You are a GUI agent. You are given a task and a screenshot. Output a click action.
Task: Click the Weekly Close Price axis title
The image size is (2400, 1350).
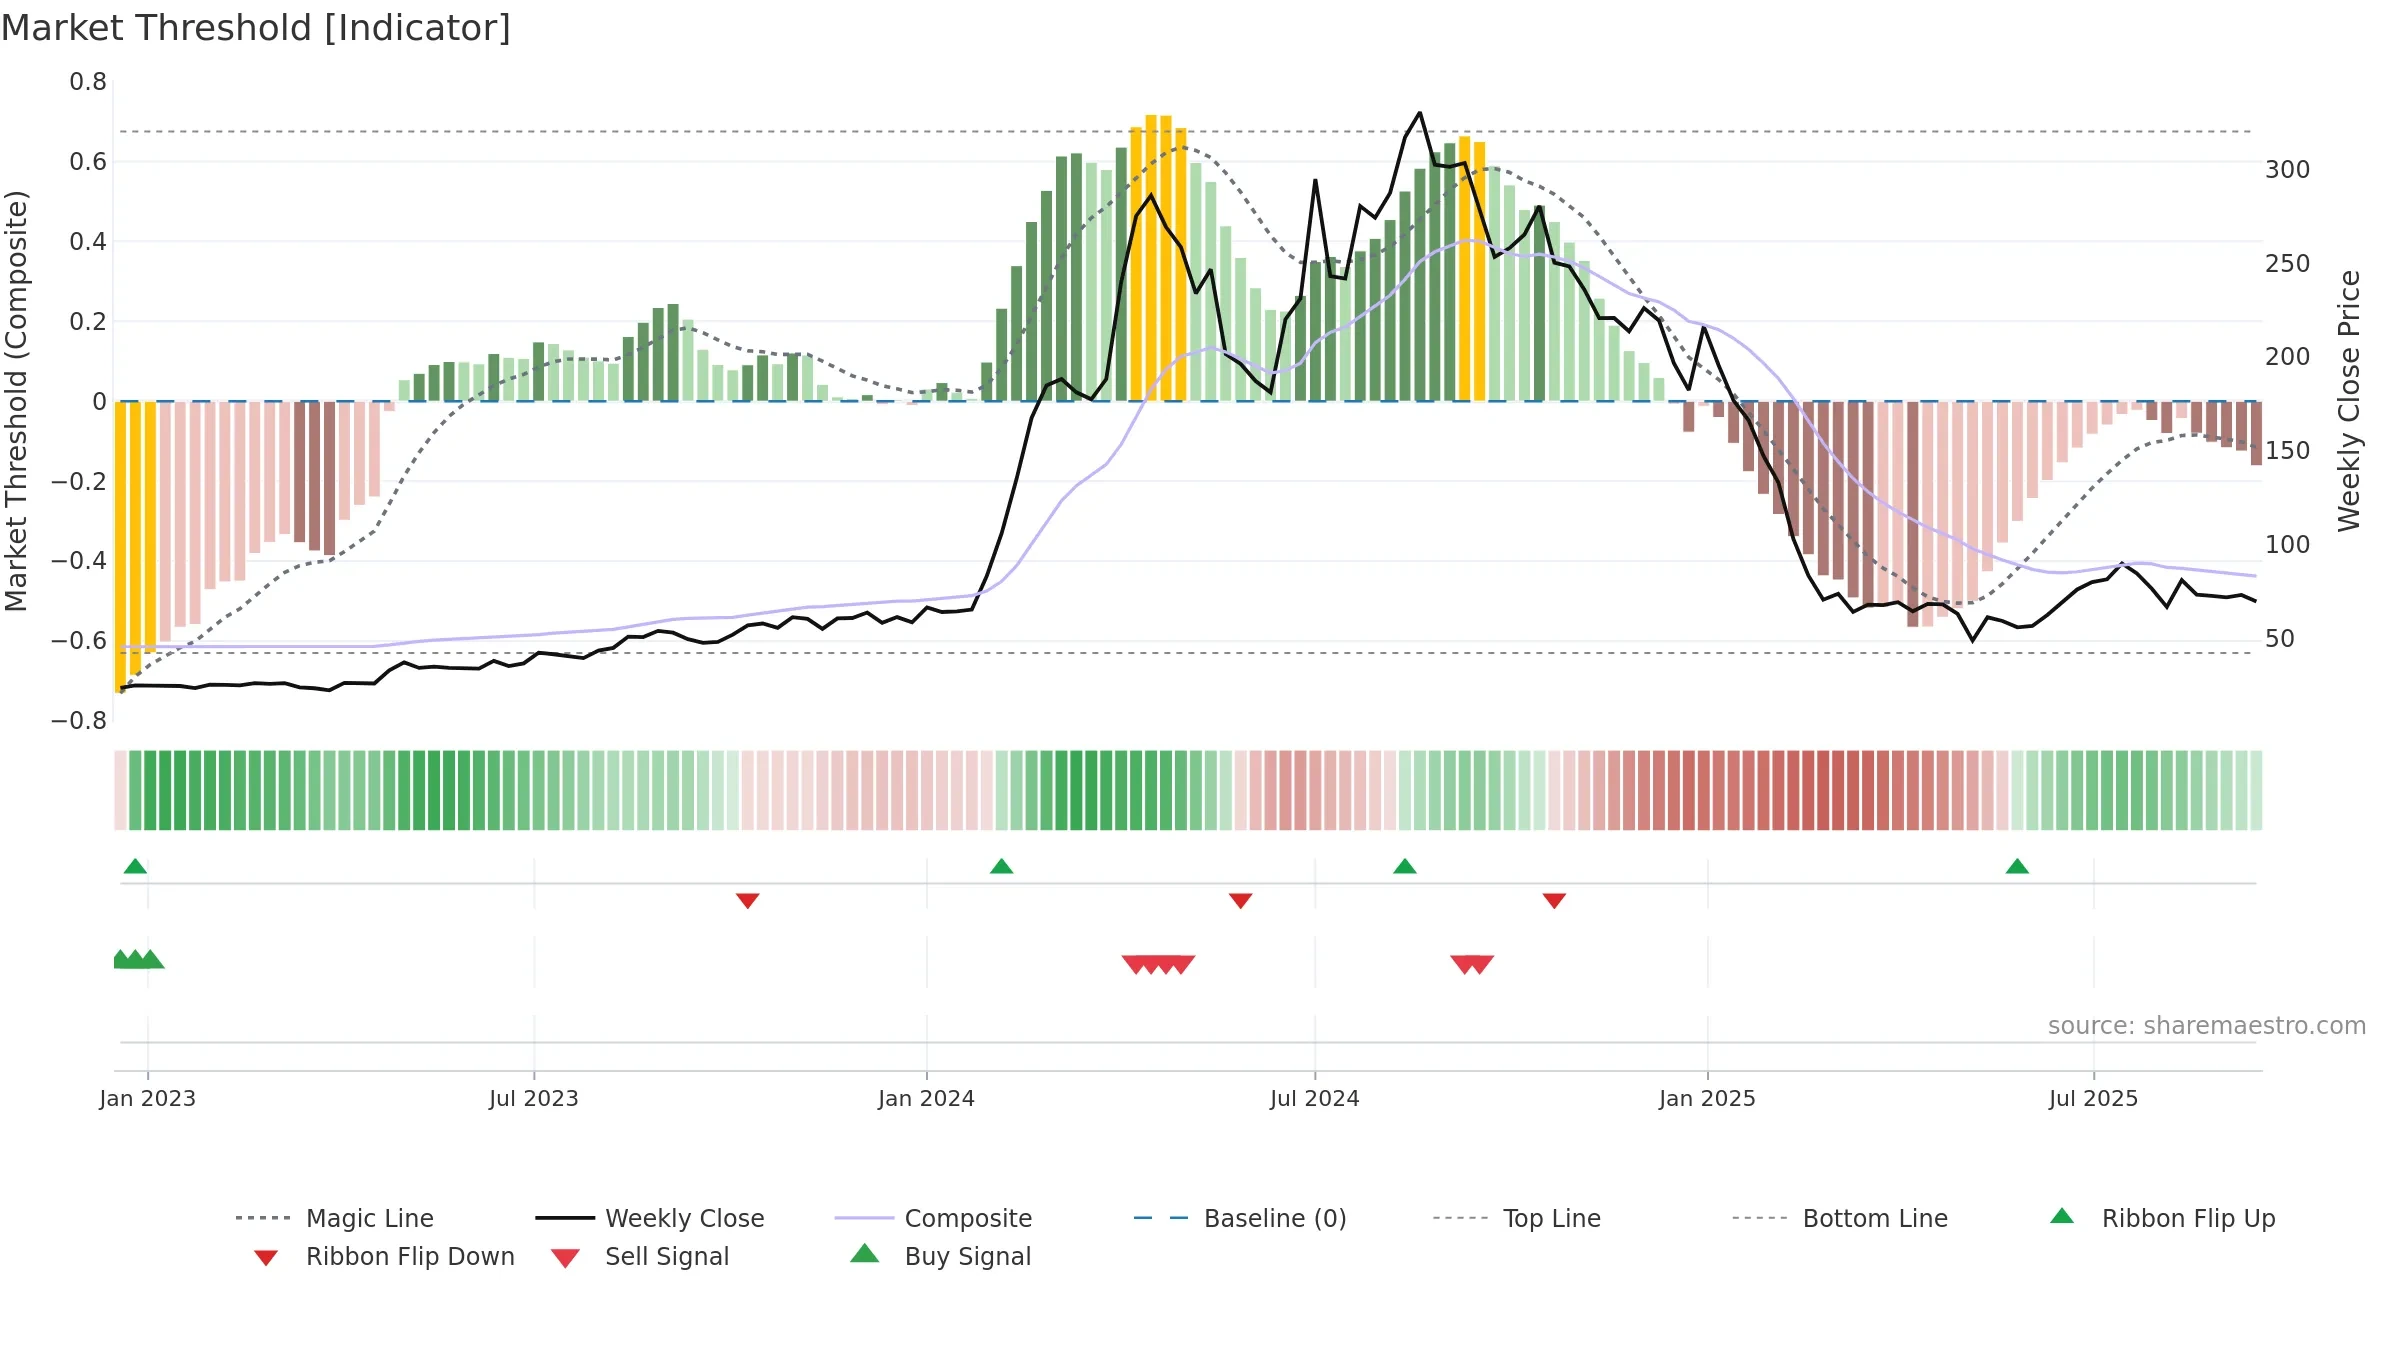pyautogui.click(x=2349, y=401)
